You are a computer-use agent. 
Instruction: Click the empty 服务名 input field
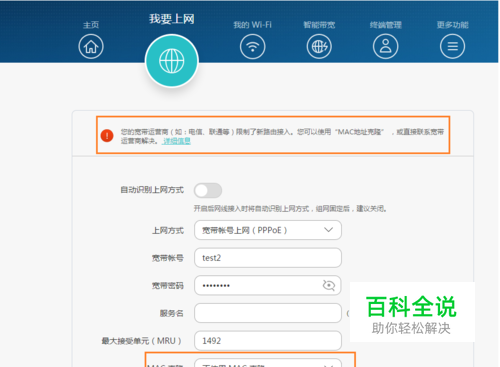coord(268,313)
